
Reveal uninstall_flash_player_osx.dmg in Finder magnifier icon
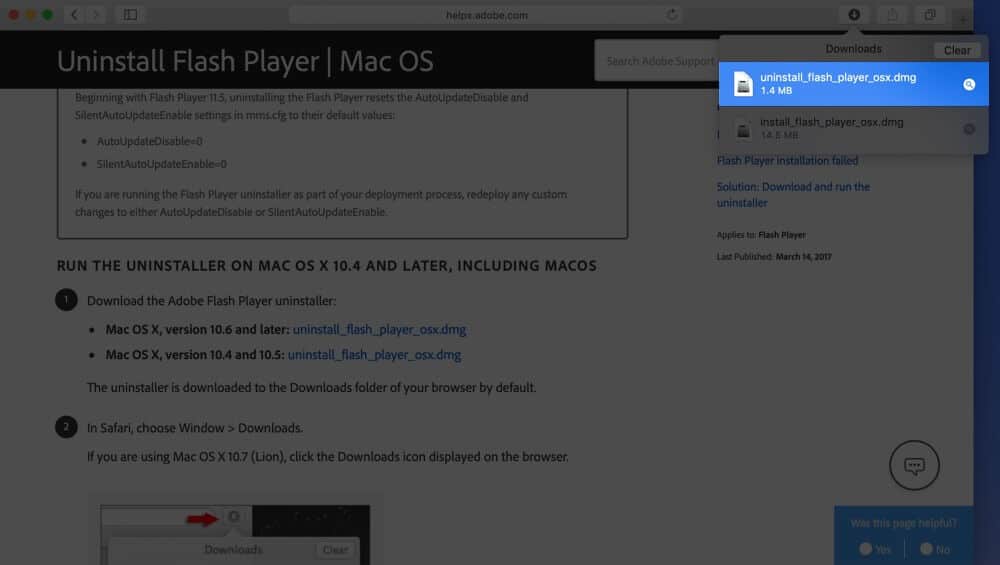click(x=969, y=84)
